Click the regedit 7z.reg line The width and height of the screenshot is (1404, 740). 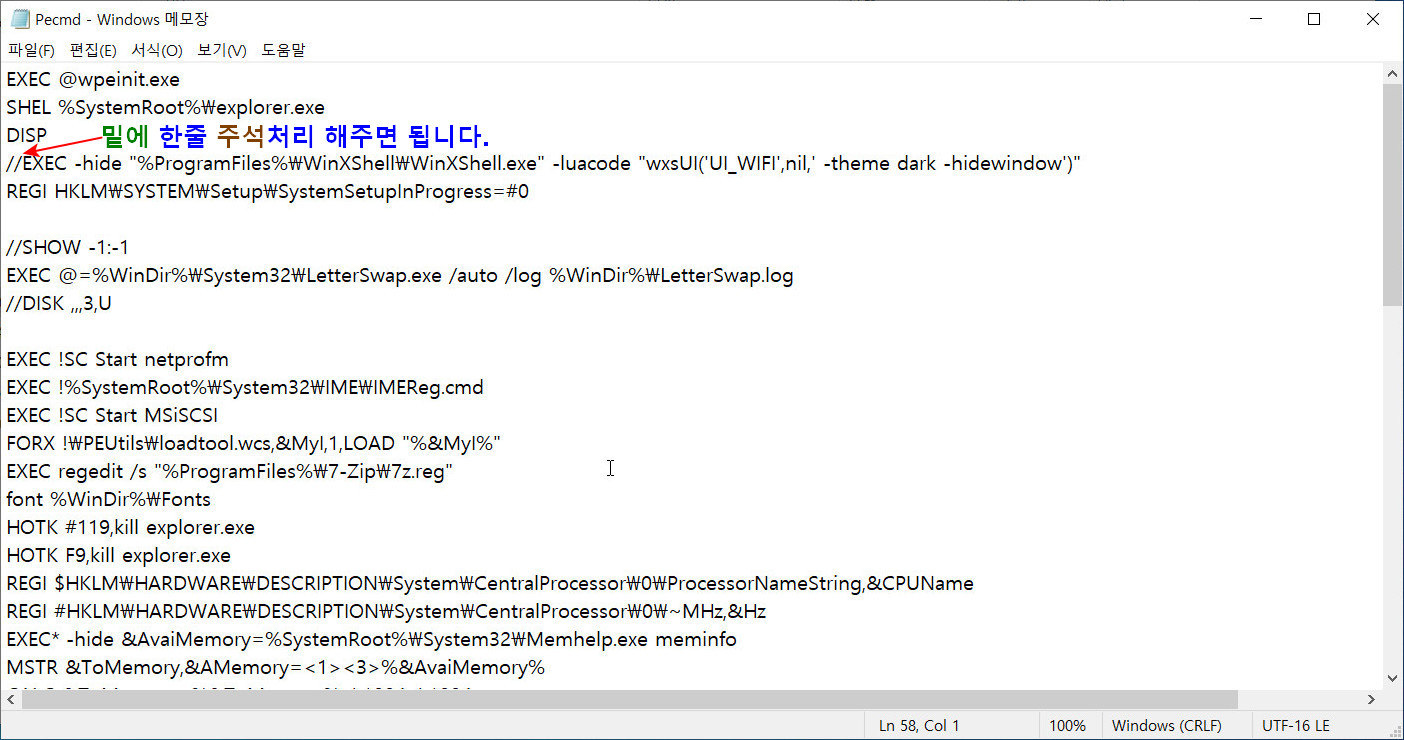[229, 471]
